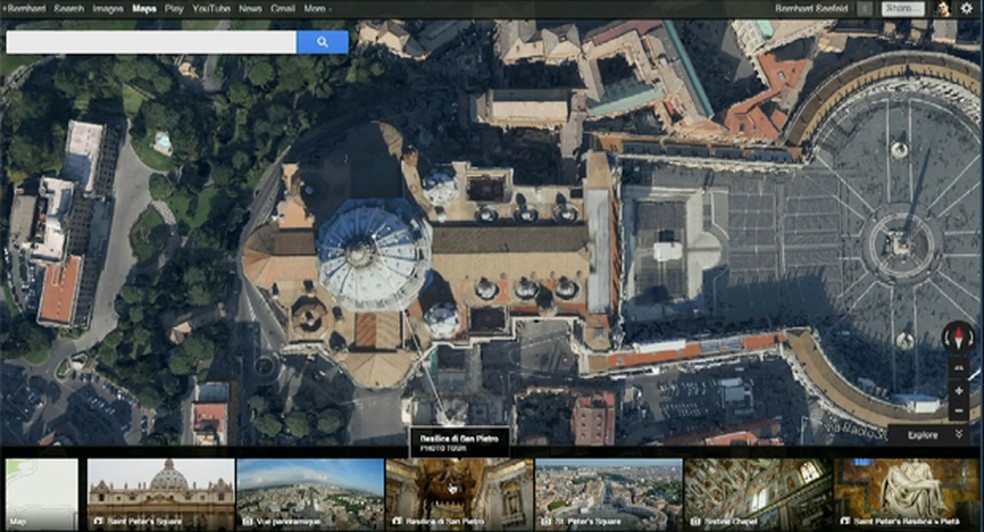Switch to Map view thumbnail

coord(42,494)
